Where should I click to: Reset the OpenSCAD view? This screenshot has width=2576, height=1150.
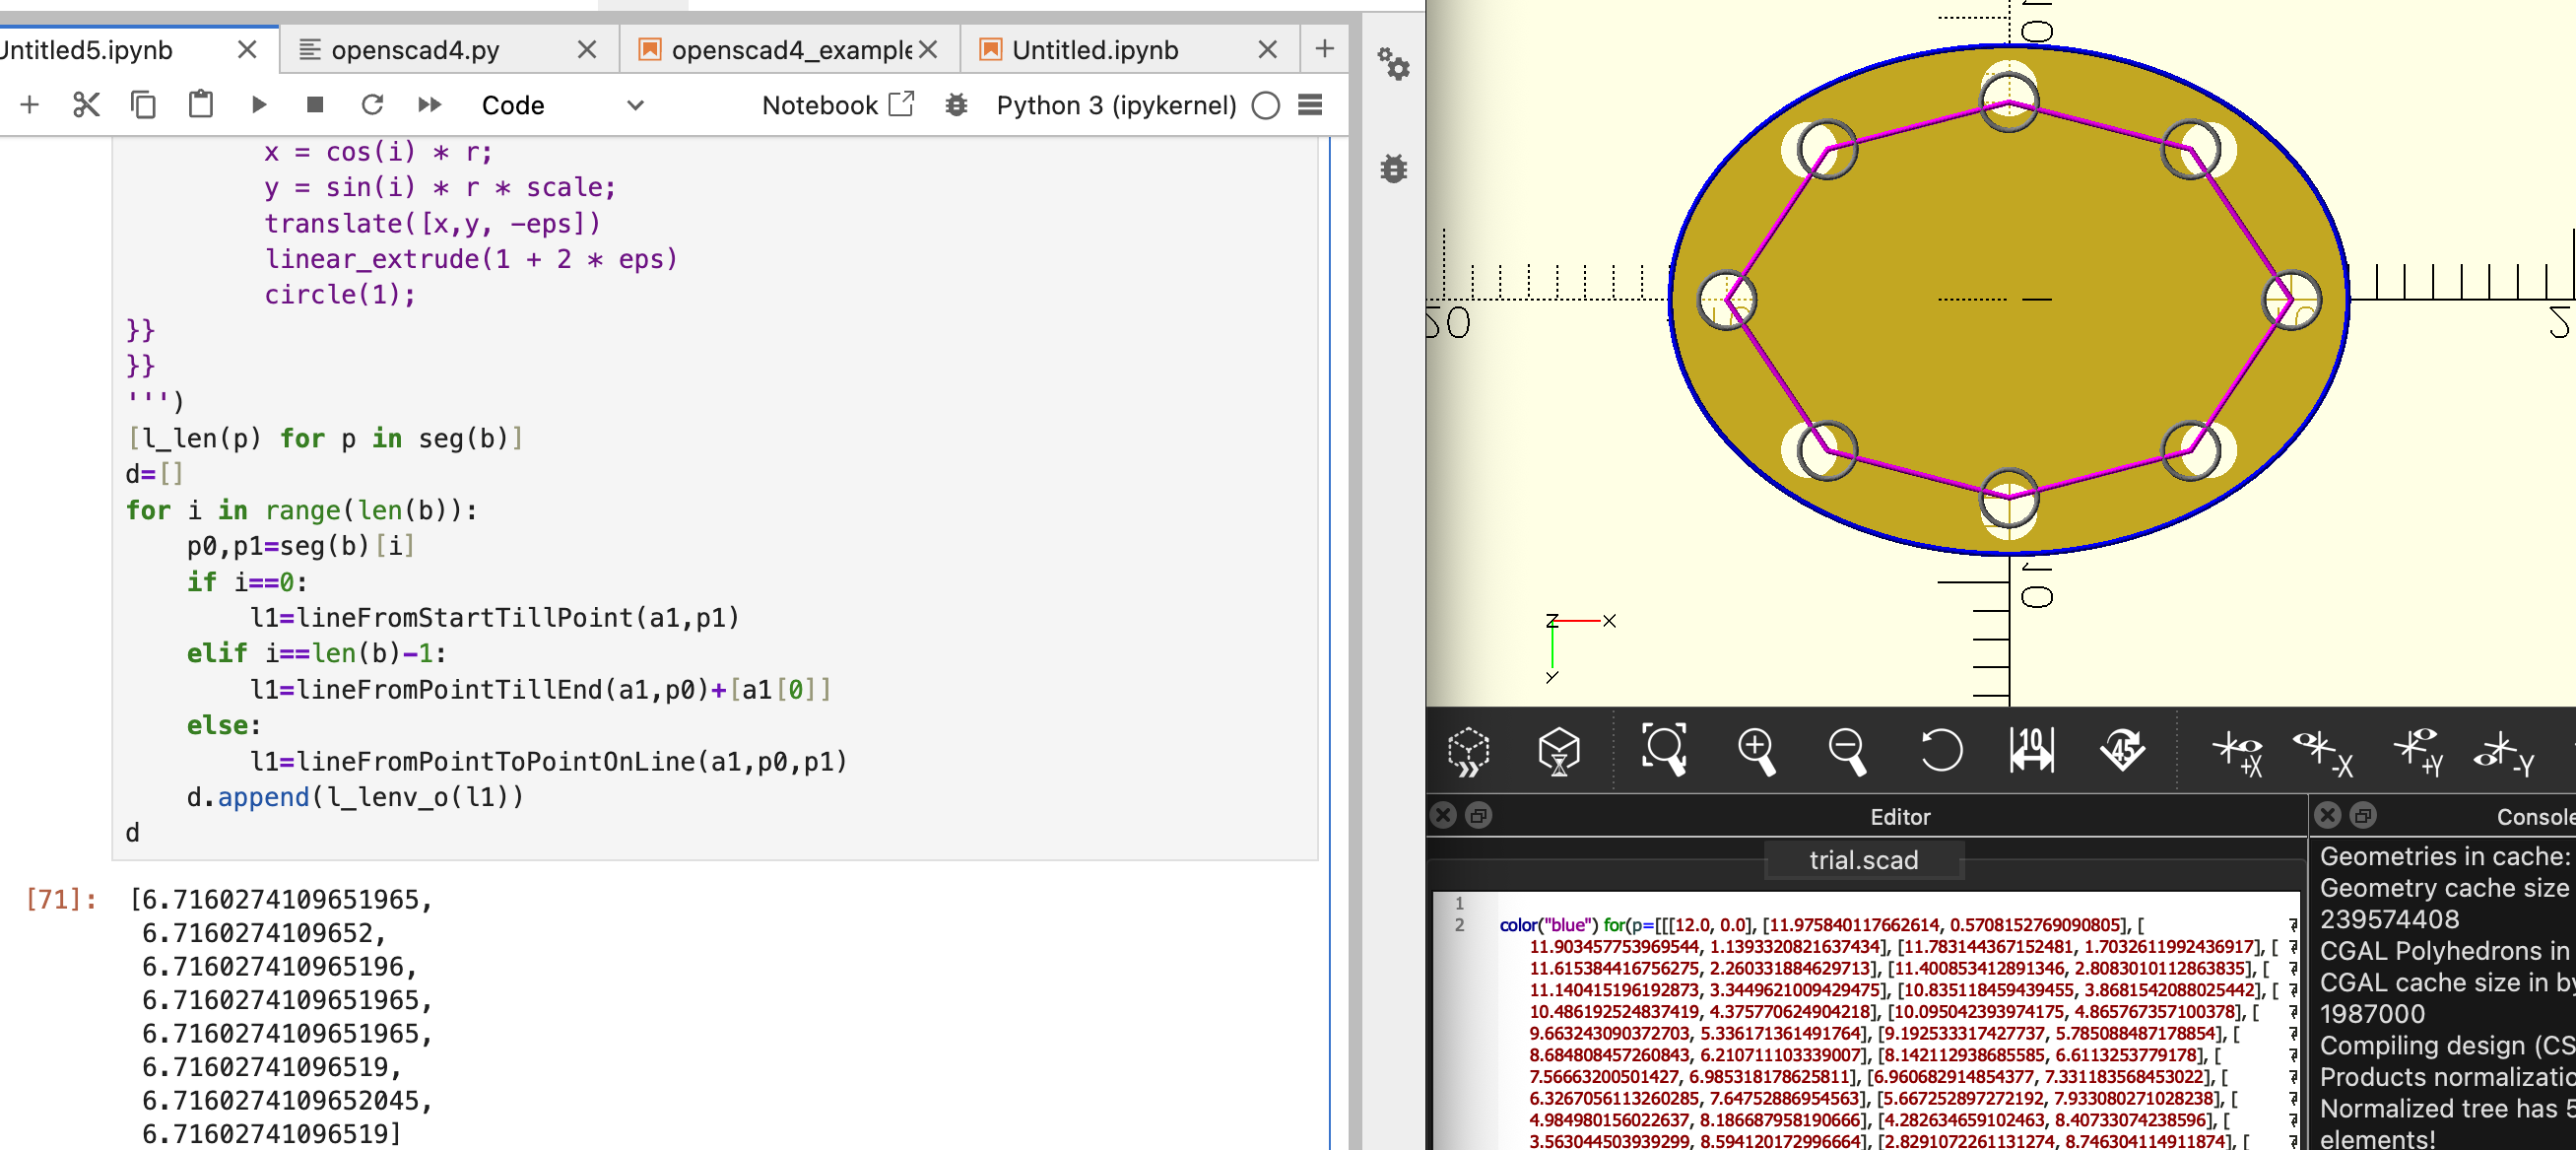coord(1940,750)
